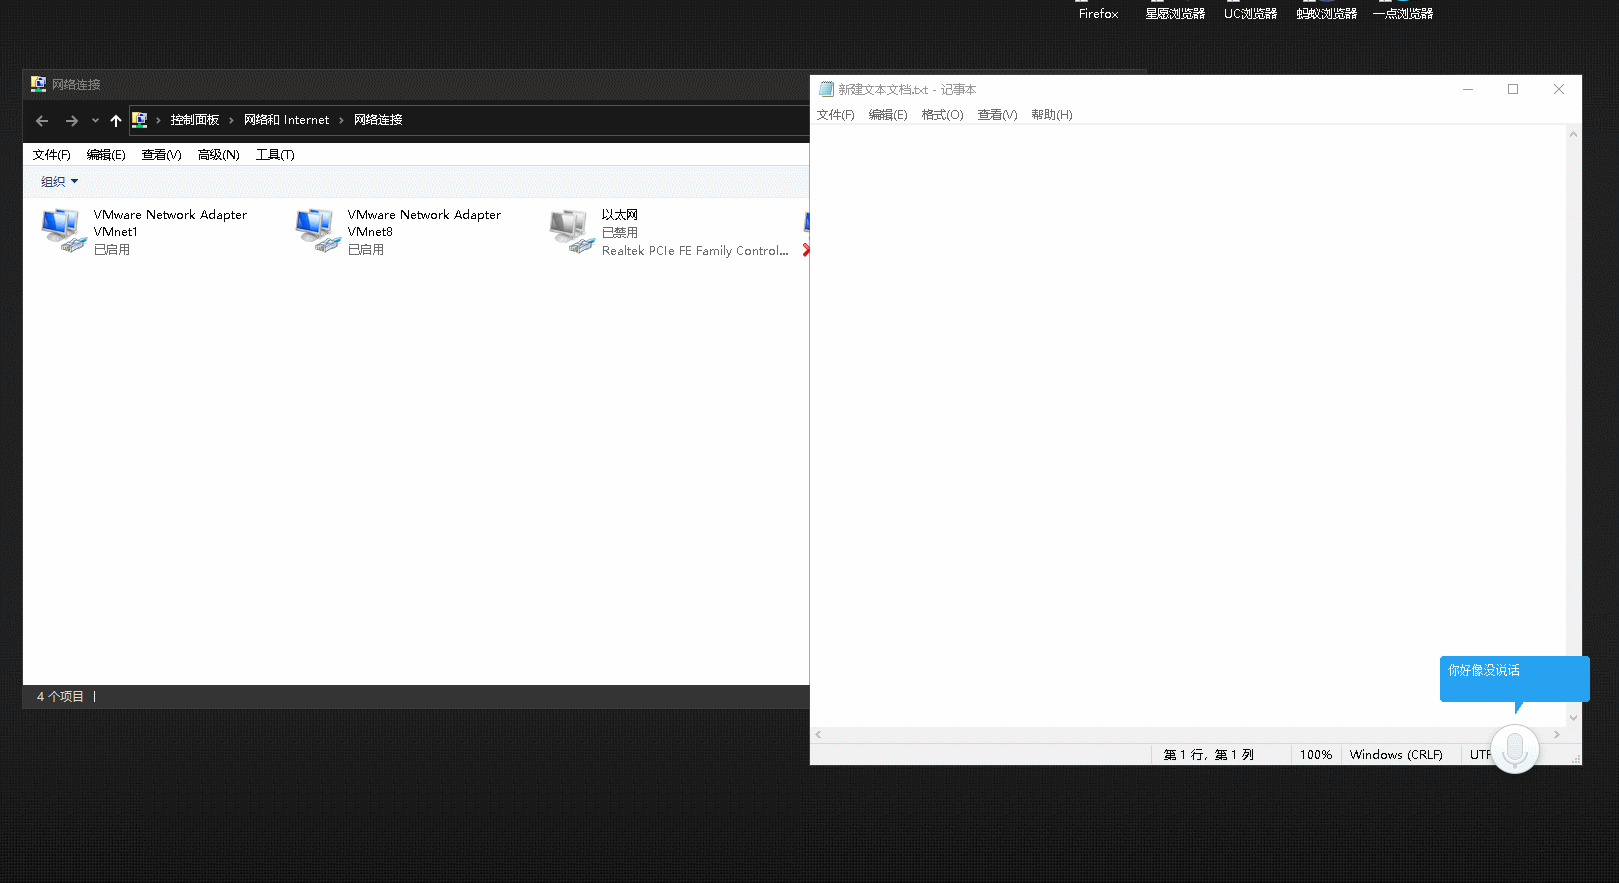Click the 星愿浏览器 desktop shortcut label

1175,14
